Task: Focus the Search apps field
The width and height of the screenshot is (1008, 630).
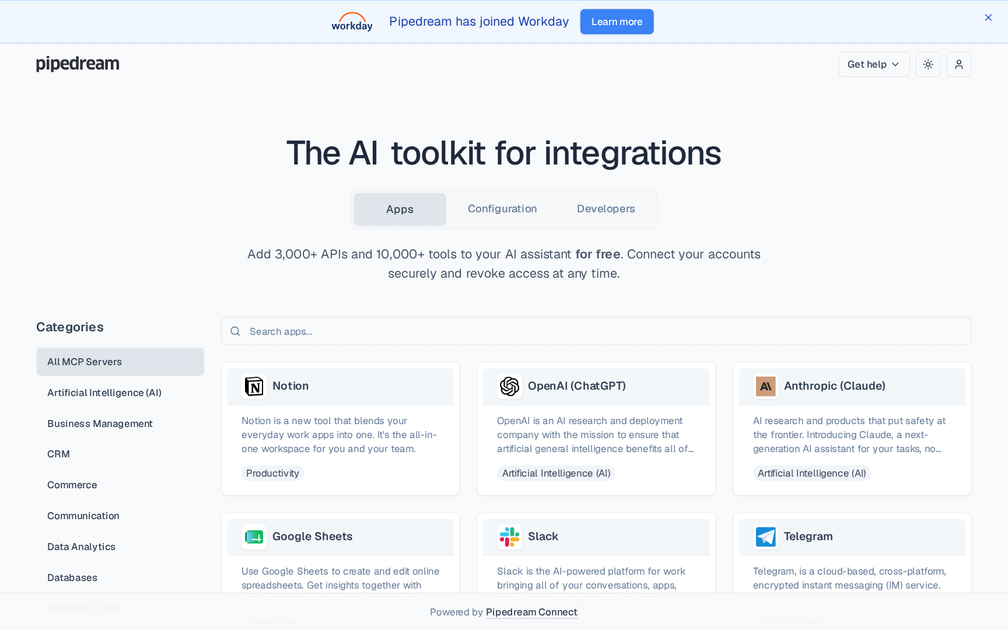Action: [x=596, y=331]
